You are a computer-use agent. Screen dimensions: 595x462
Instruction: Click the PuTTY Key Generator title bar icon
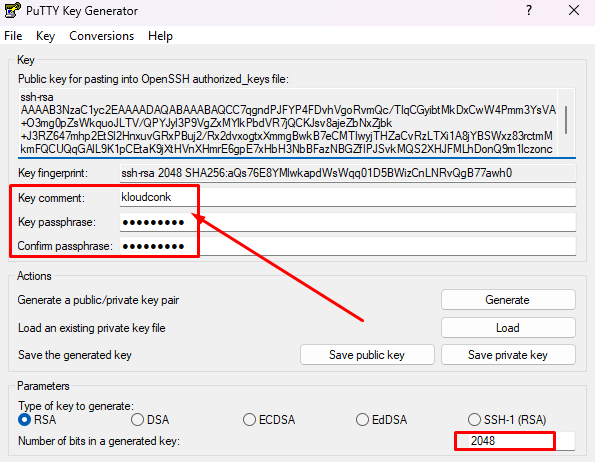12,10
